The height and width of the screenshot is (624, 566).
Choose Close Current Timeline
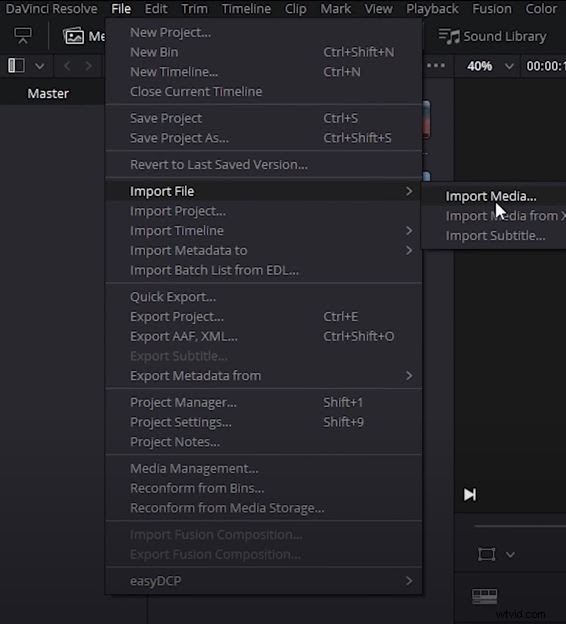[x=263, y=92]
